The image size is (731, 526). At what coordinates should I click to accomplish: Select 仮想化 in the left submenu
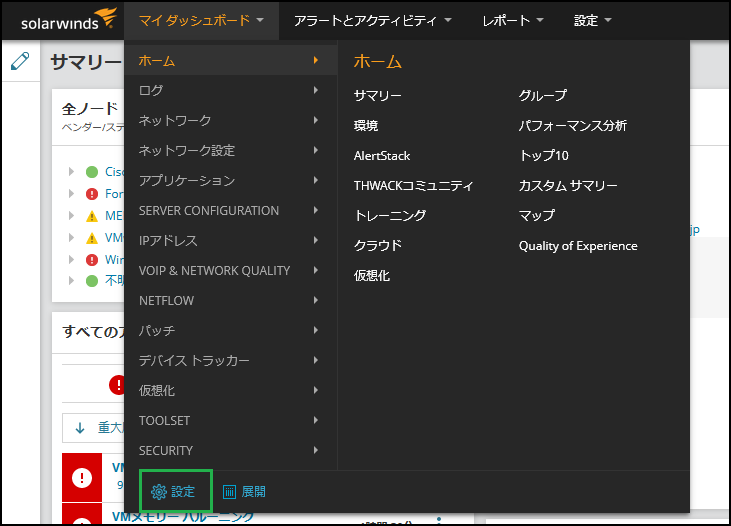(231, 390)
